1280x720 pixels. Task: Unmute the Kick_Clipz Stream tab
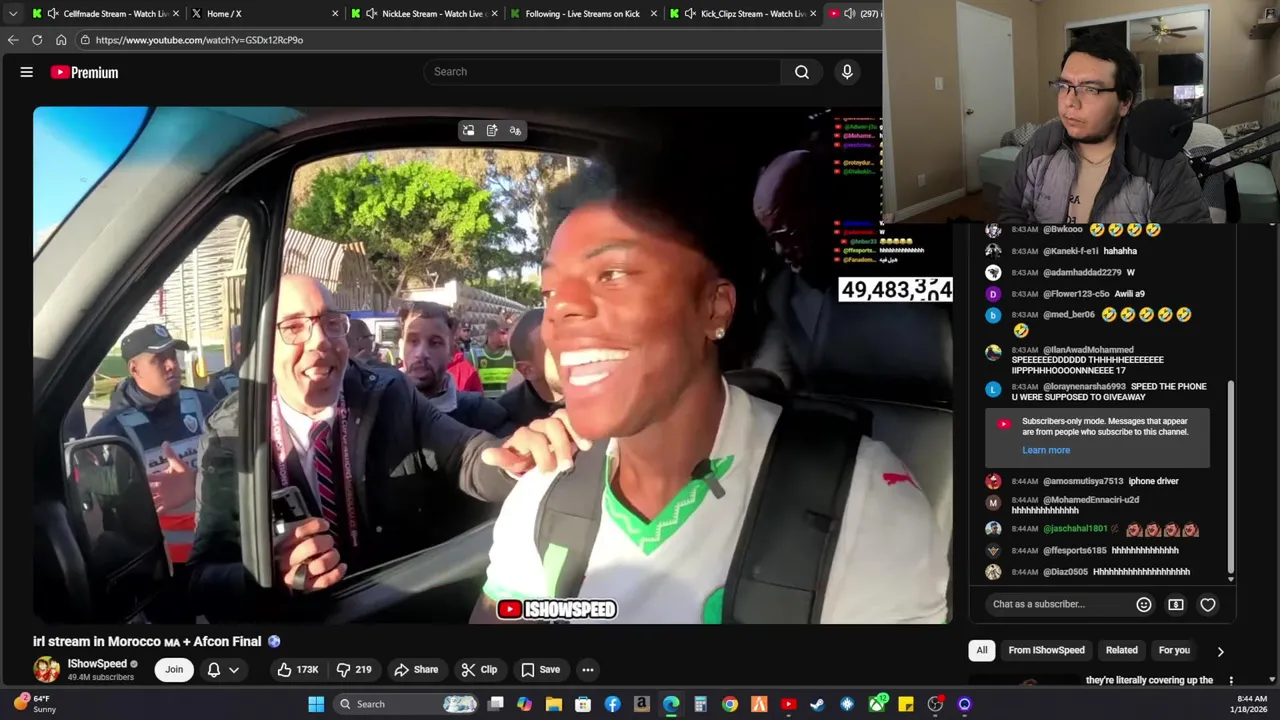click(690, 13)
